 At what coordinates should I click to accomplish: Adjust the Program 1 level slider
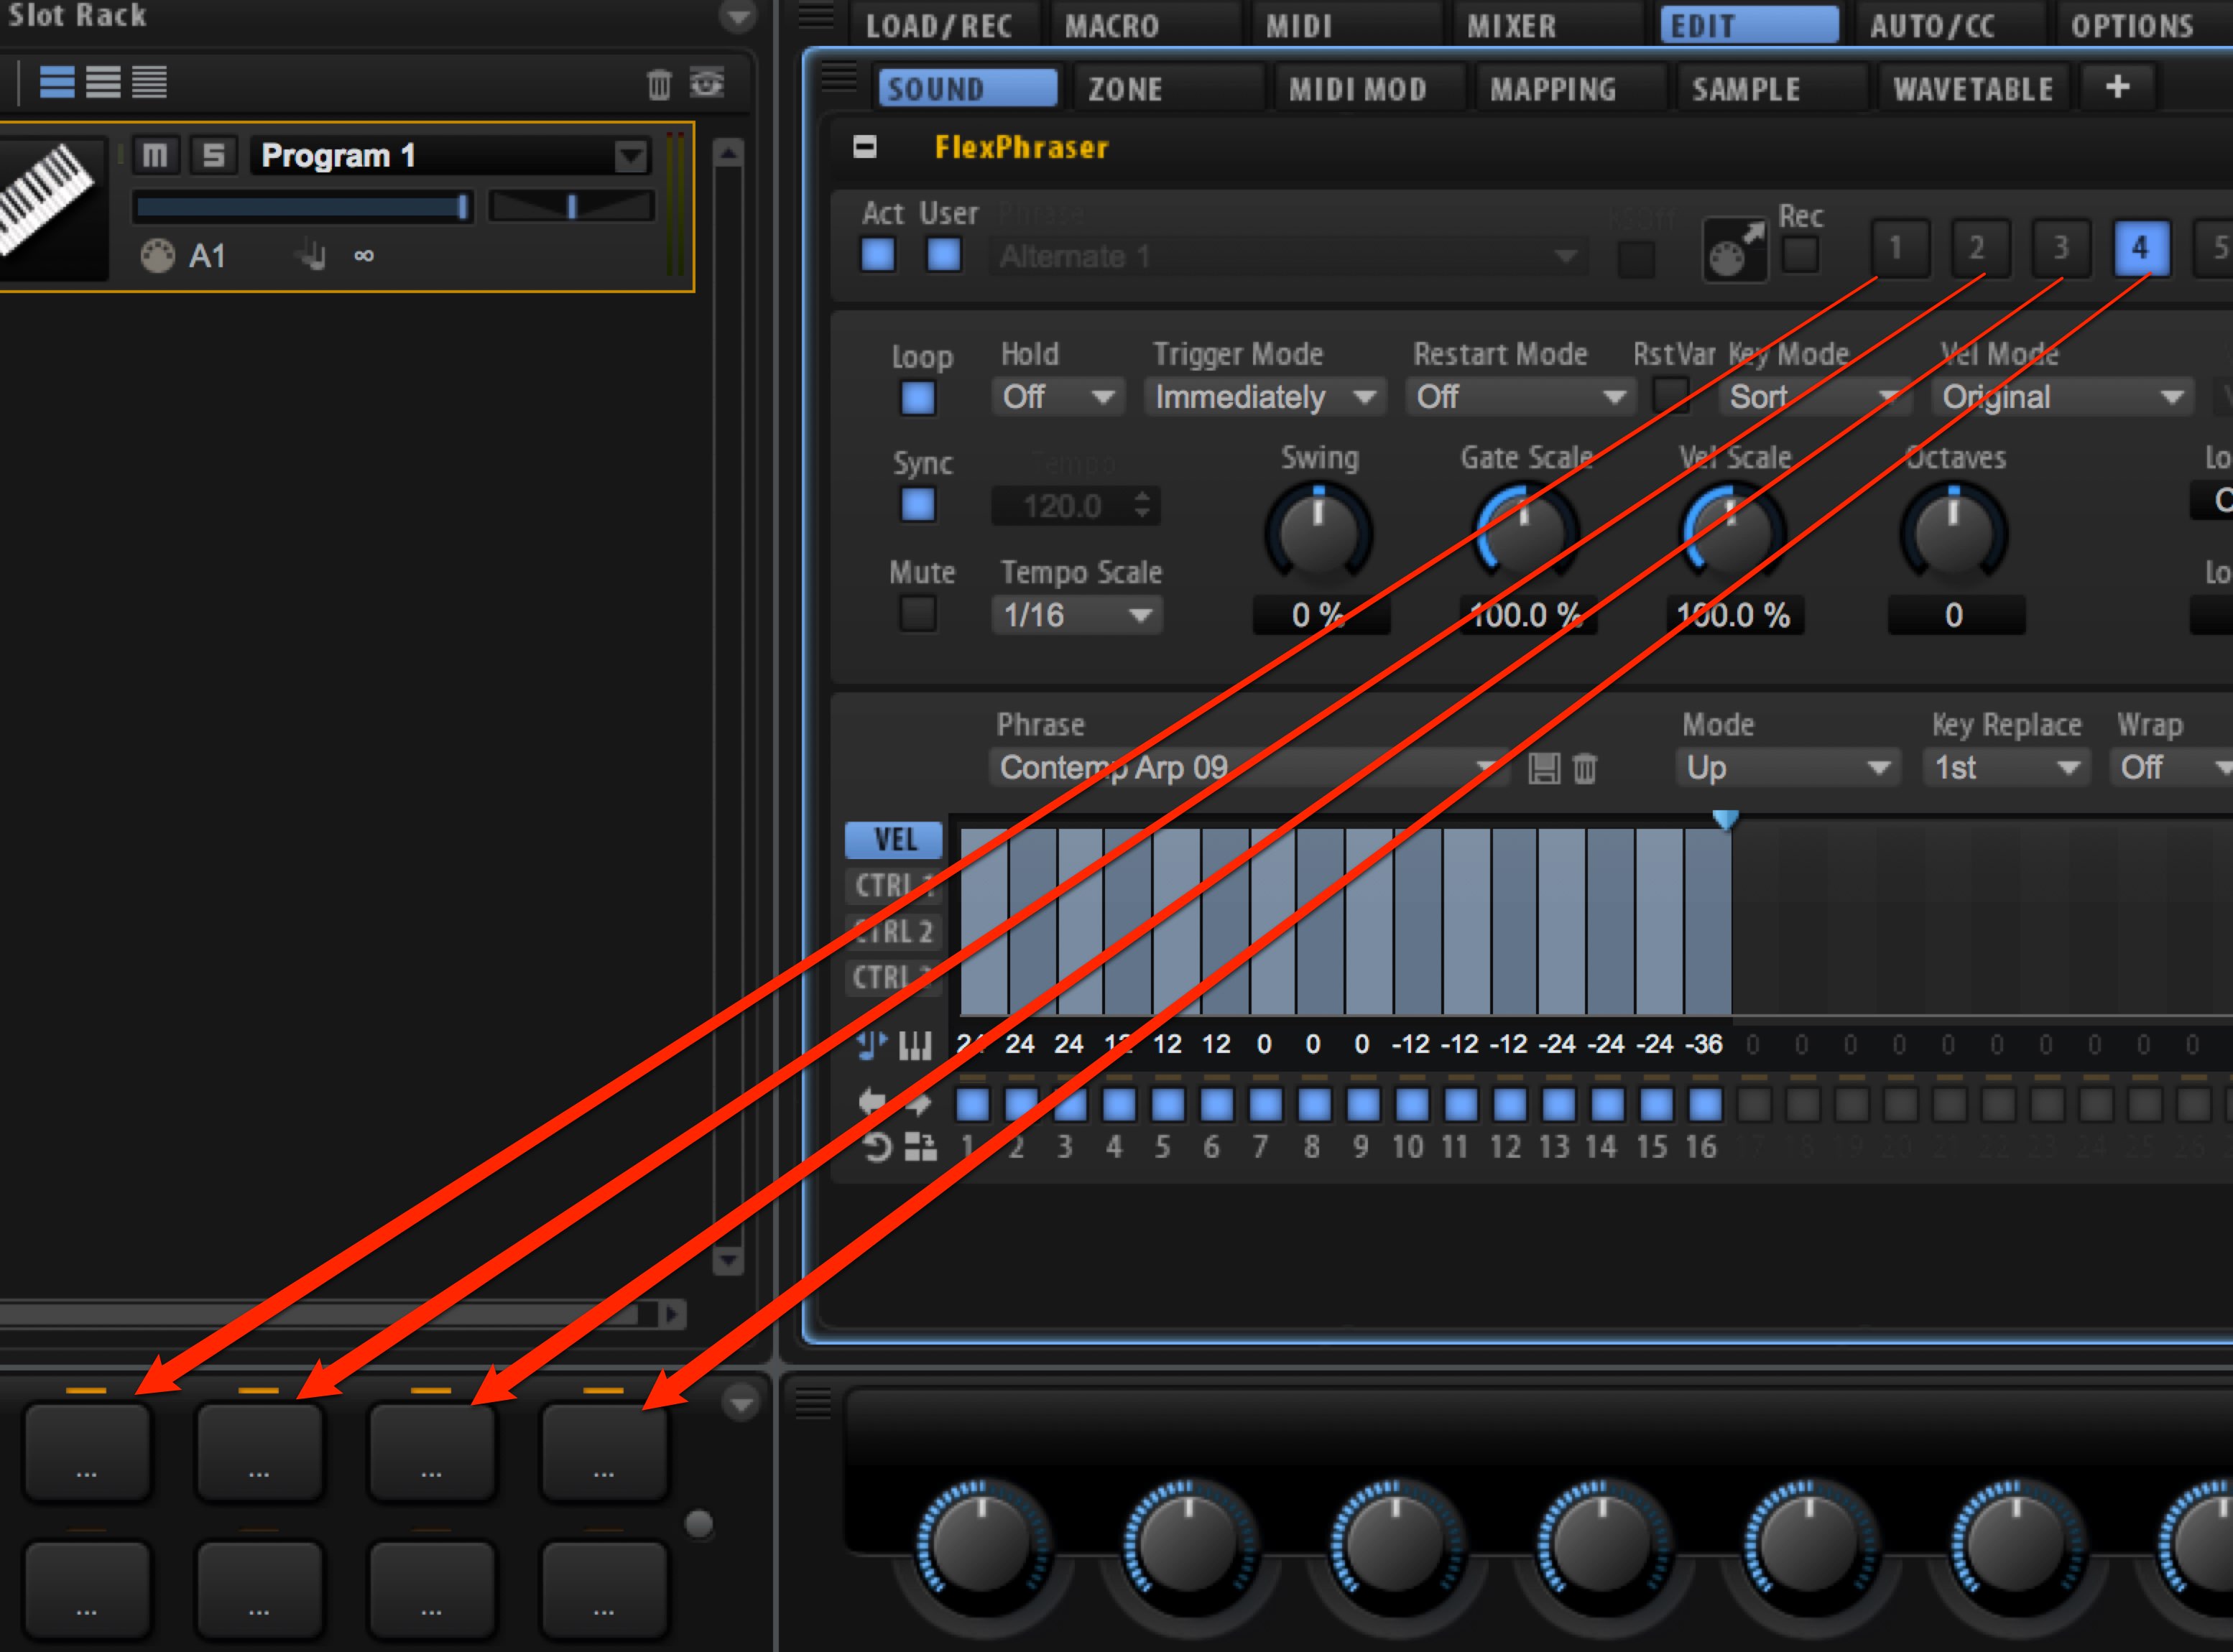(302, 207)
